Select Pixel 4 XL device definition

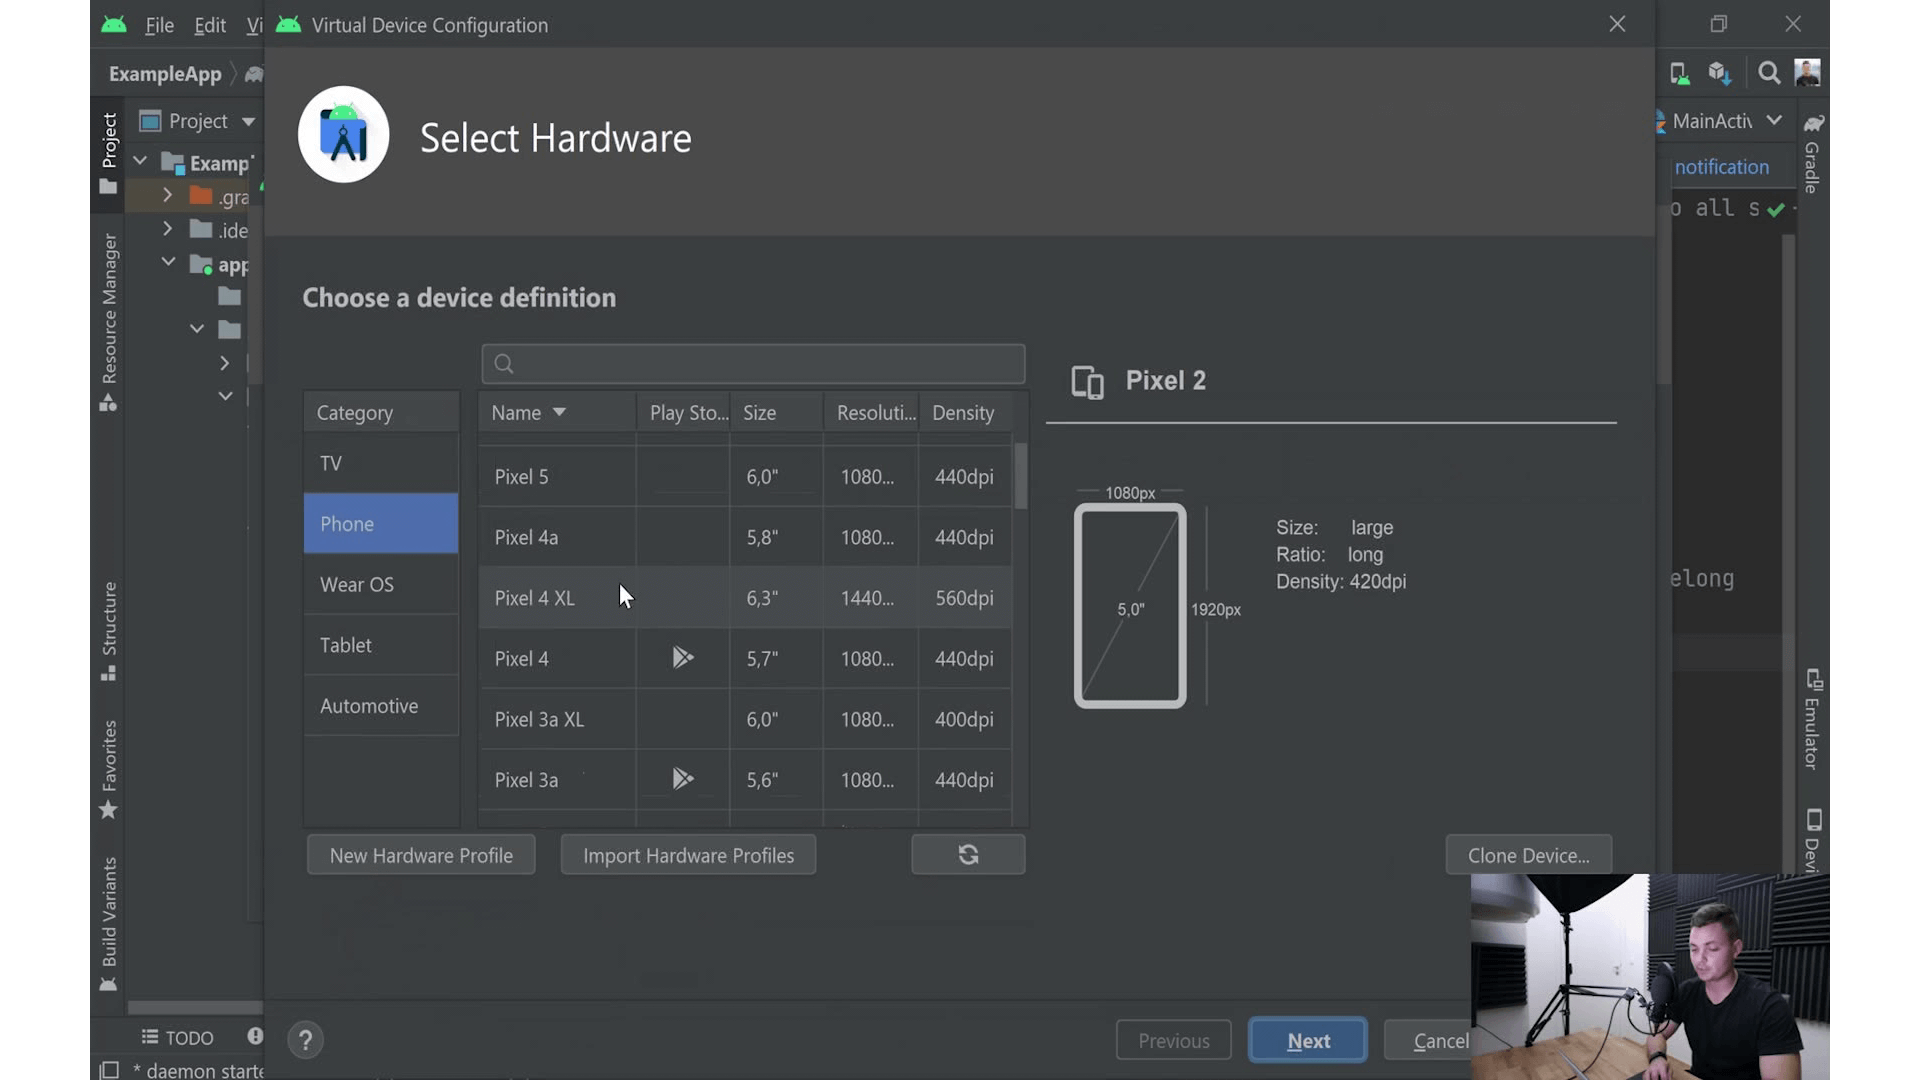click(534, 597)
